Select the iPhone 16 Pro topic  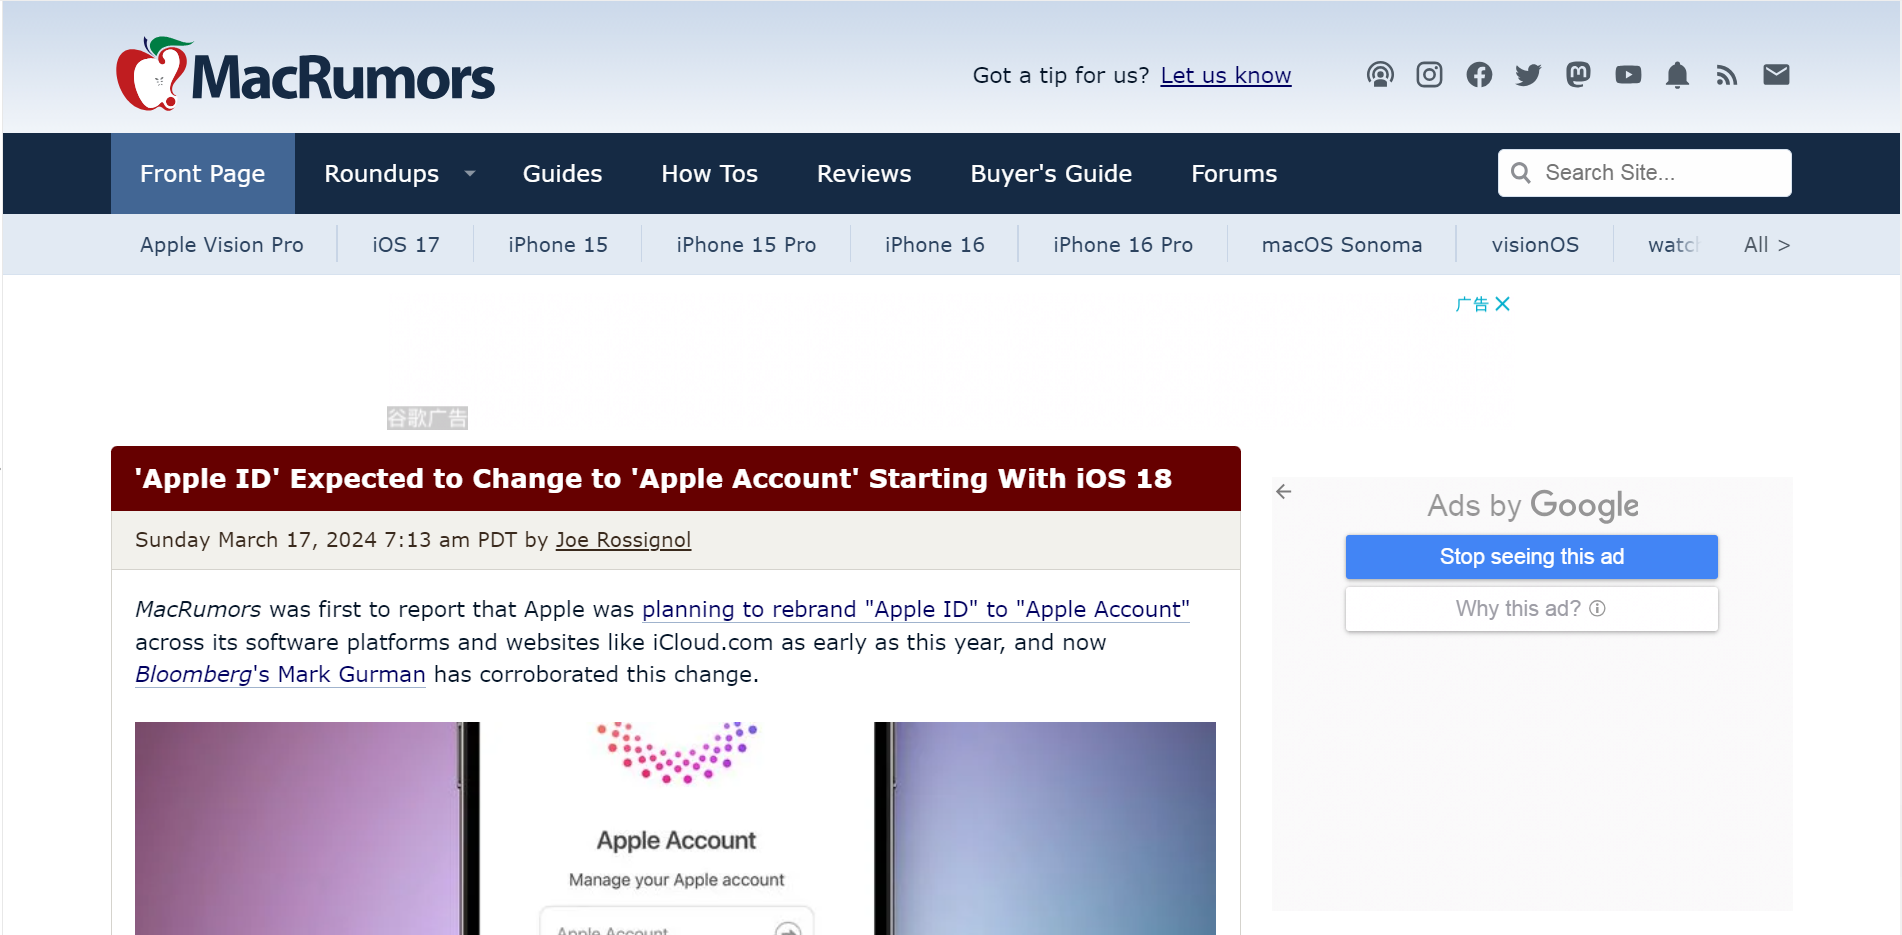(1122, 245)
